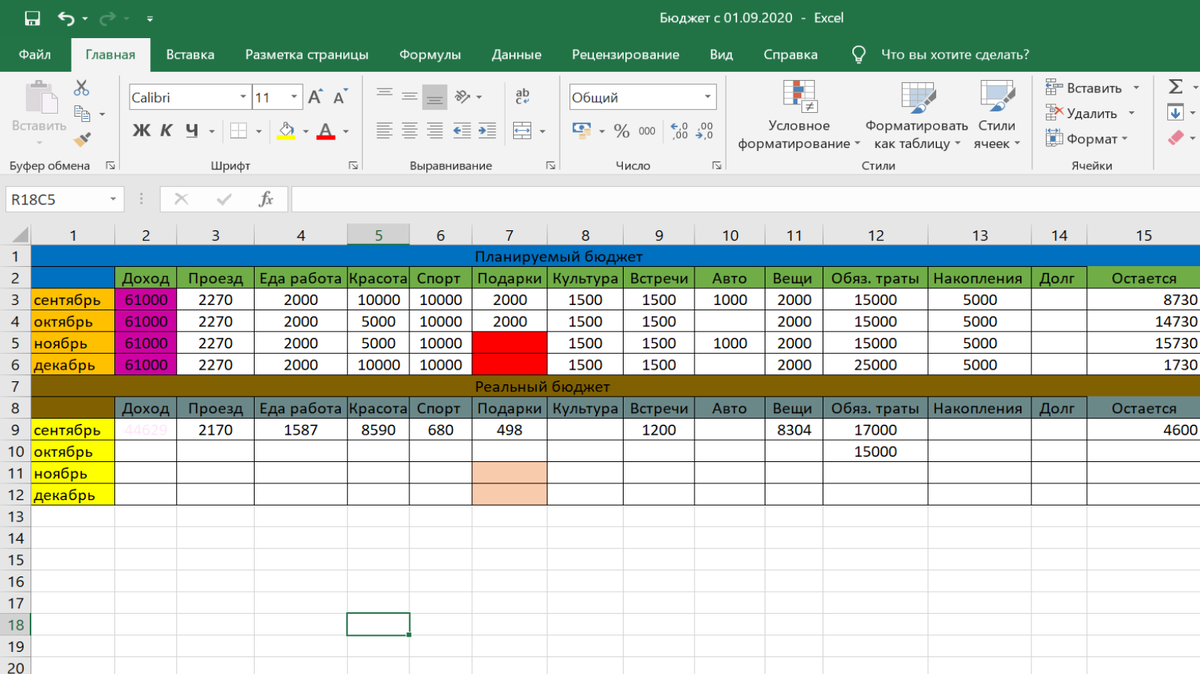Switch to Разметка страницы tab

(x=307, y=54)
